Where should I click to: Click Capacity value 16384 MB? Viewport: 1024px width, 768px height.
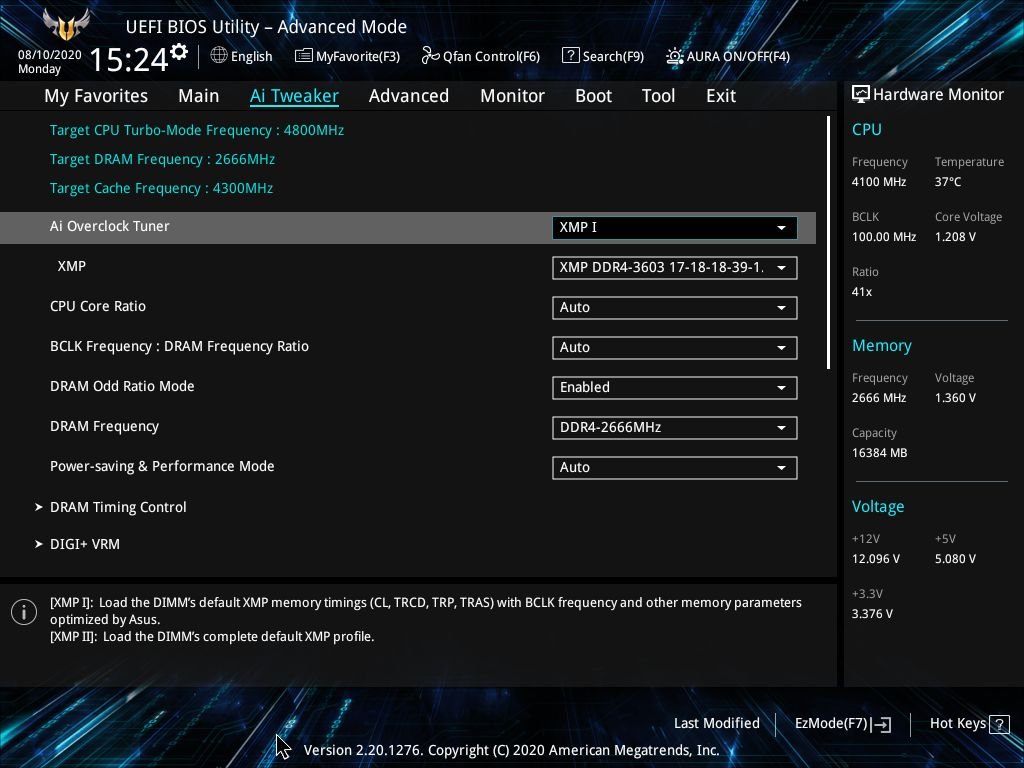tap(879, 453)
